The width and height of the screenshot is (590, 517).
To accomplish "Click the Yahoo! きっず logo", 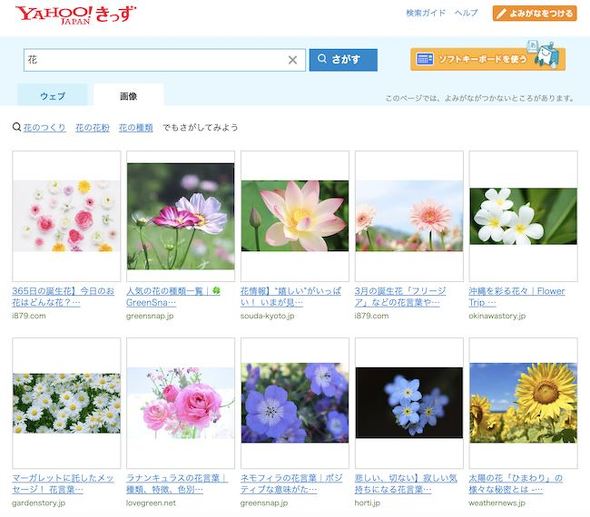I will point(75,15).
